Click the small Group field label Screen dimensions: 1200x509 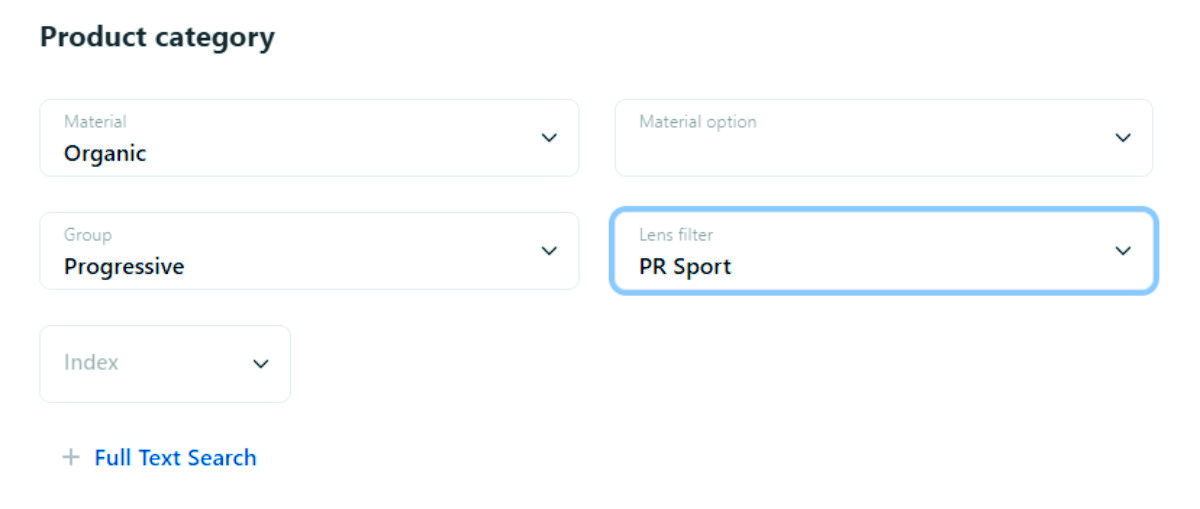pos(88,235)
